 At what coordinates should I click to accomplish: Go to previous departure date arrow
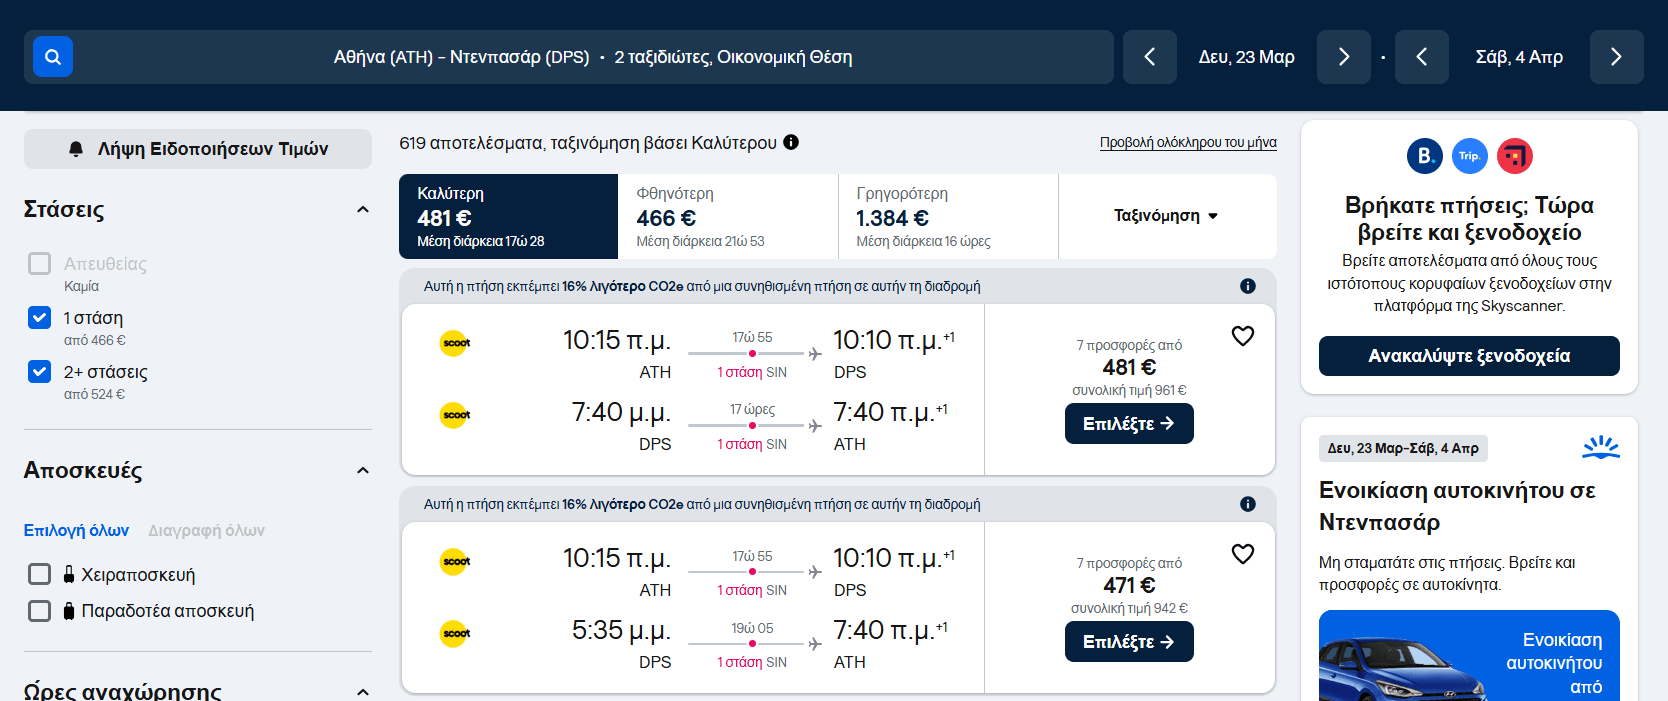(1150, 57)
